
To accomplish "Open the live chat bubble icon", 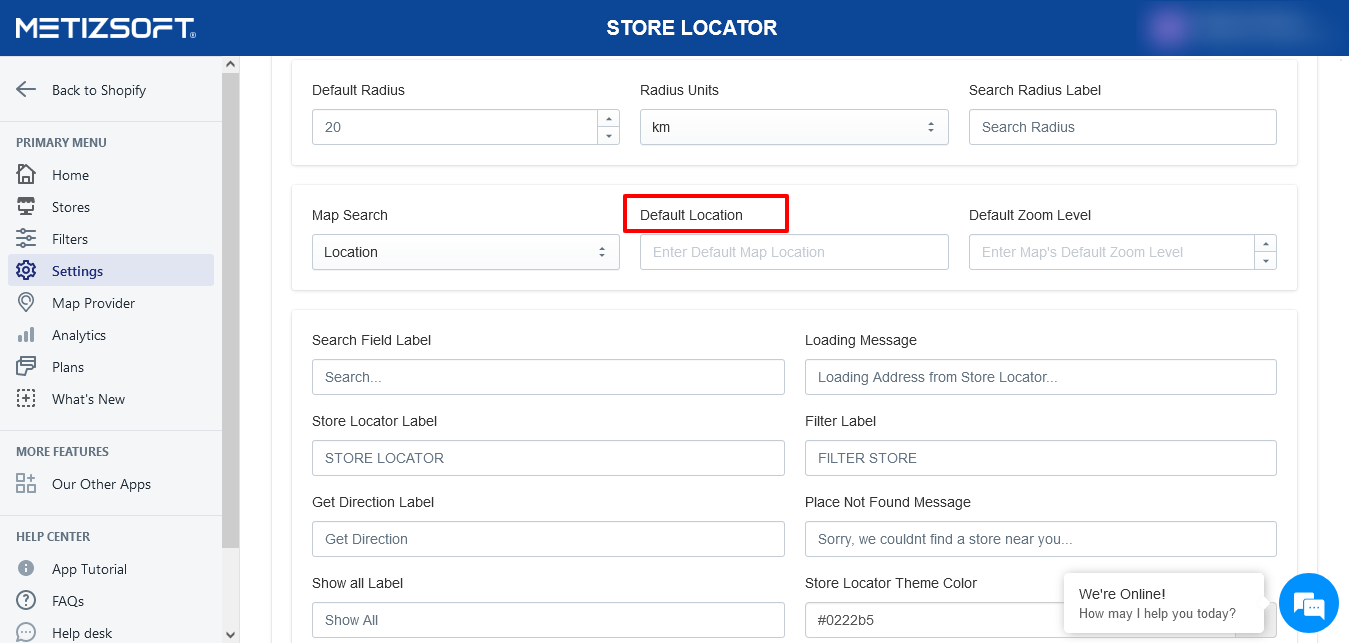I will point(1308,604).
